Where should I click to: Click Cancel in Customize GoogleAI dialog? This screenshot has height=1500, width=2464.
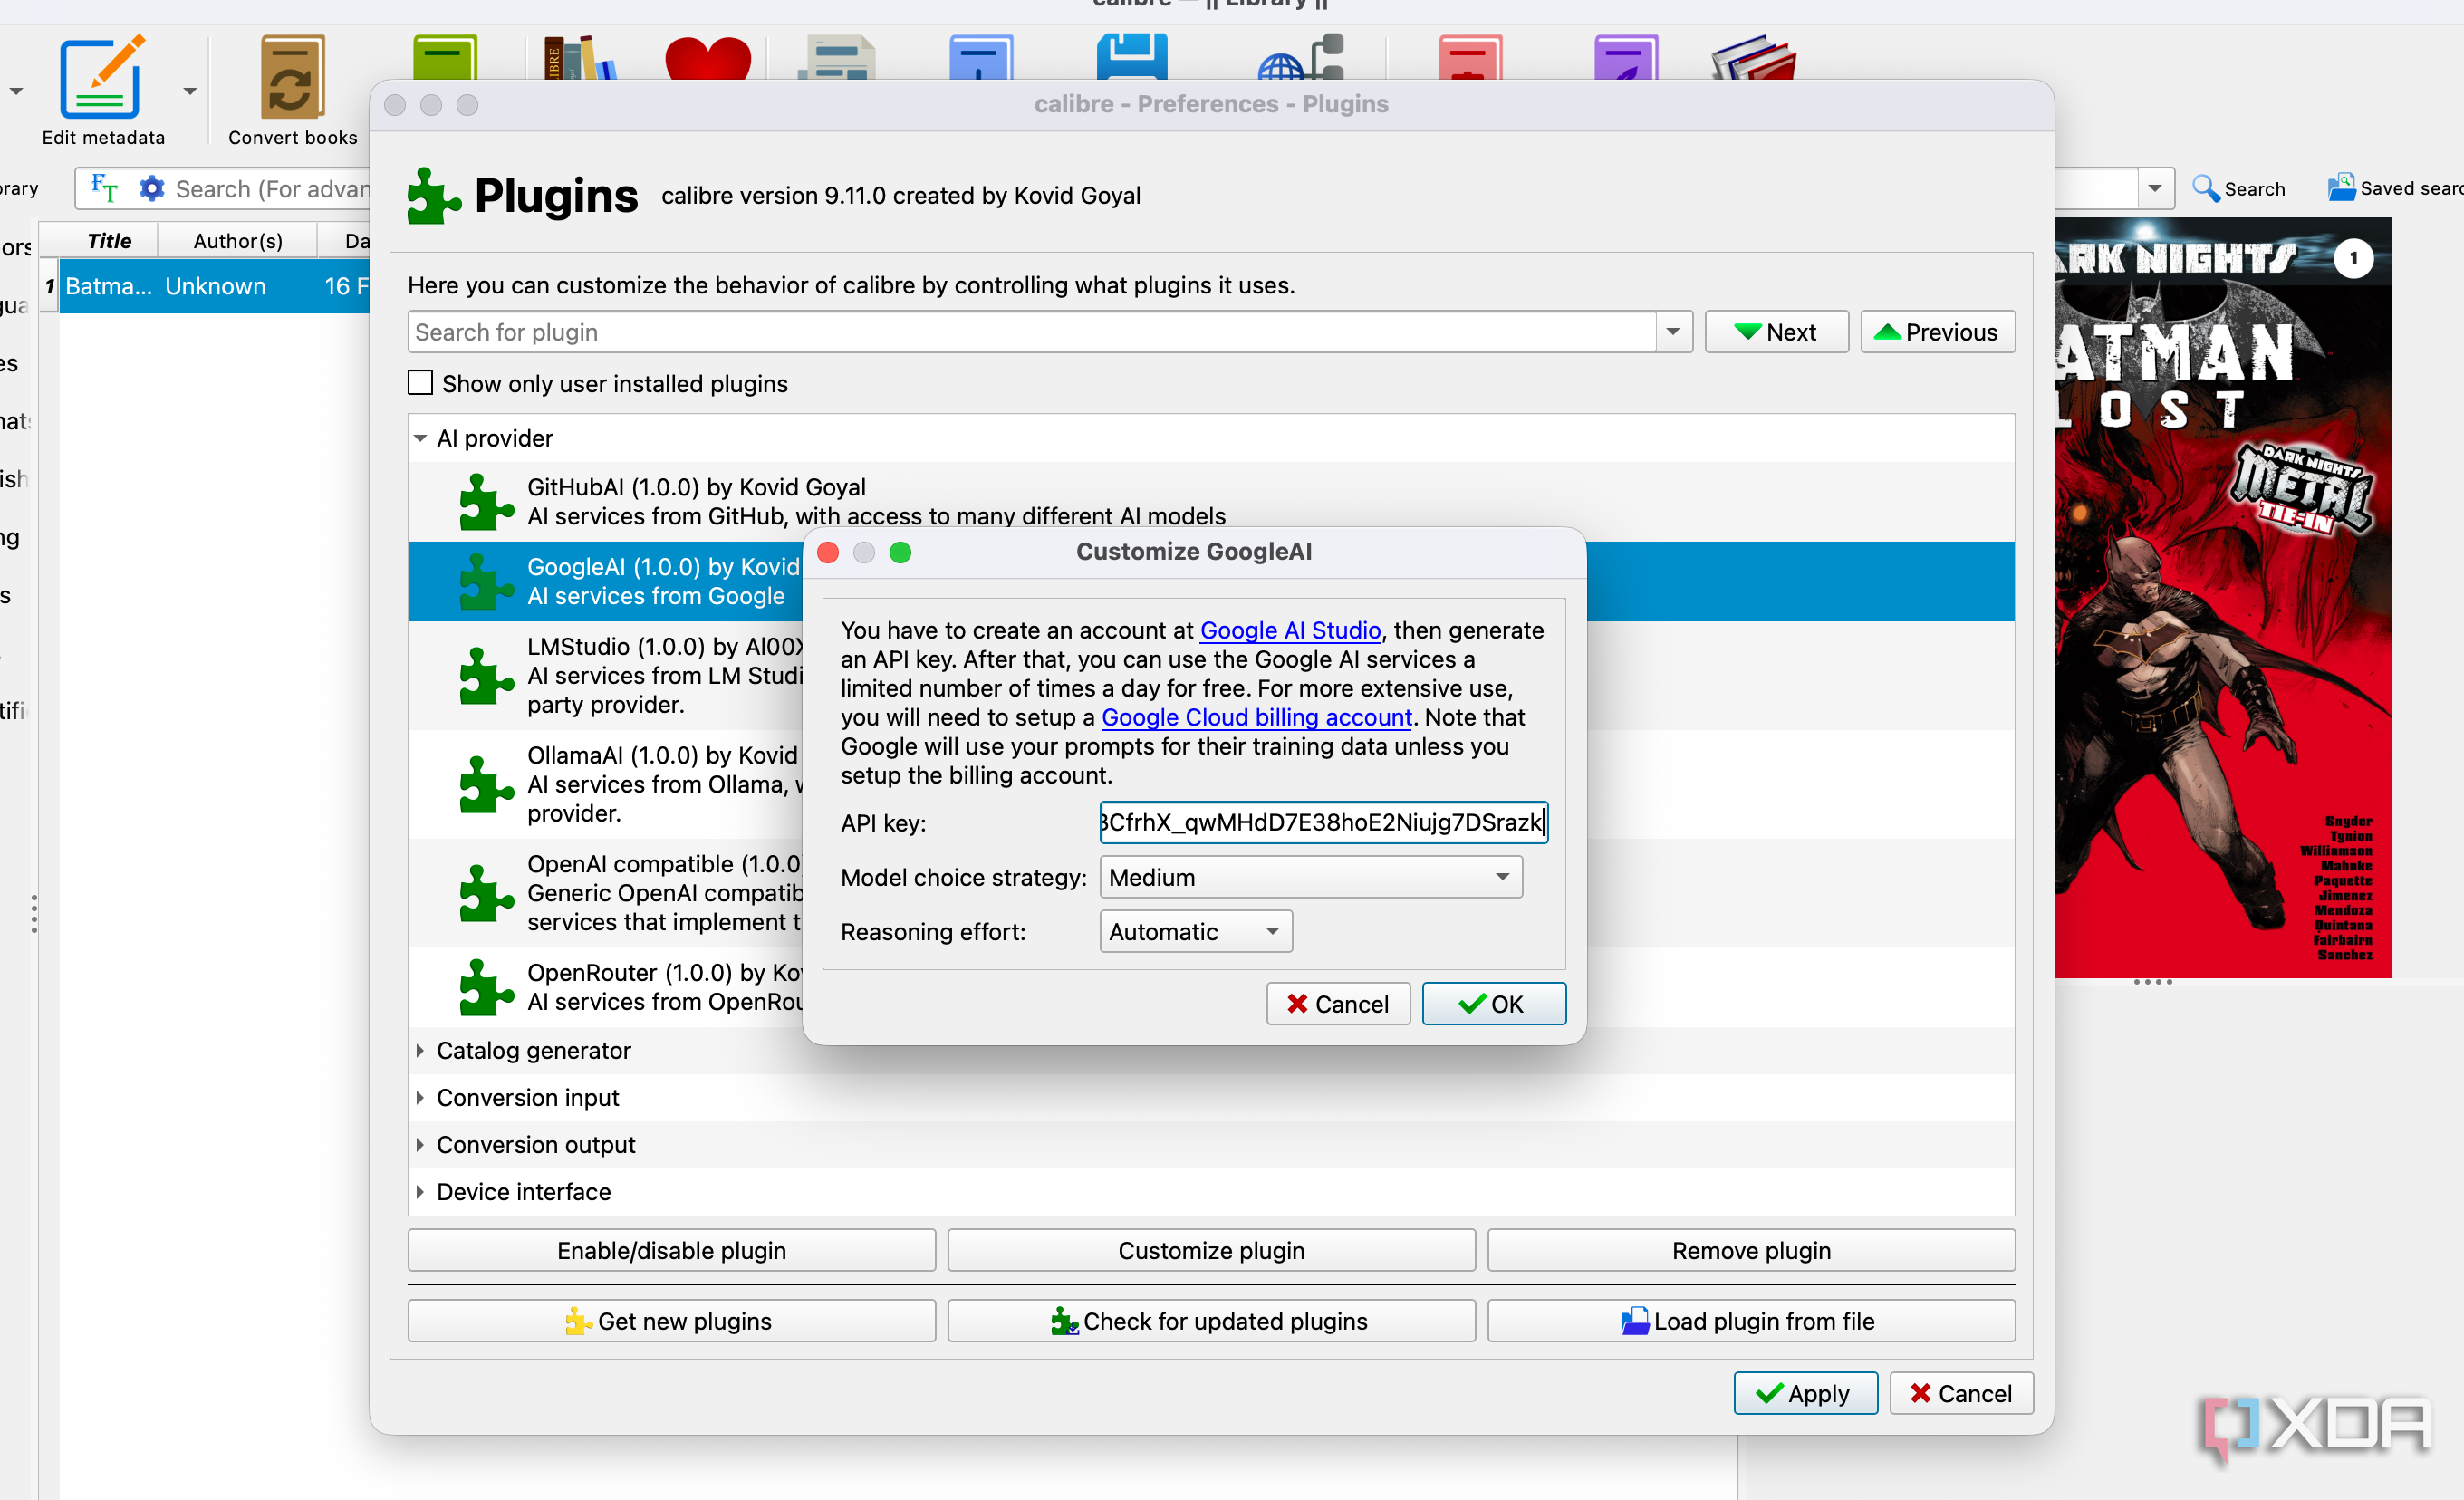(1337, 1003)
